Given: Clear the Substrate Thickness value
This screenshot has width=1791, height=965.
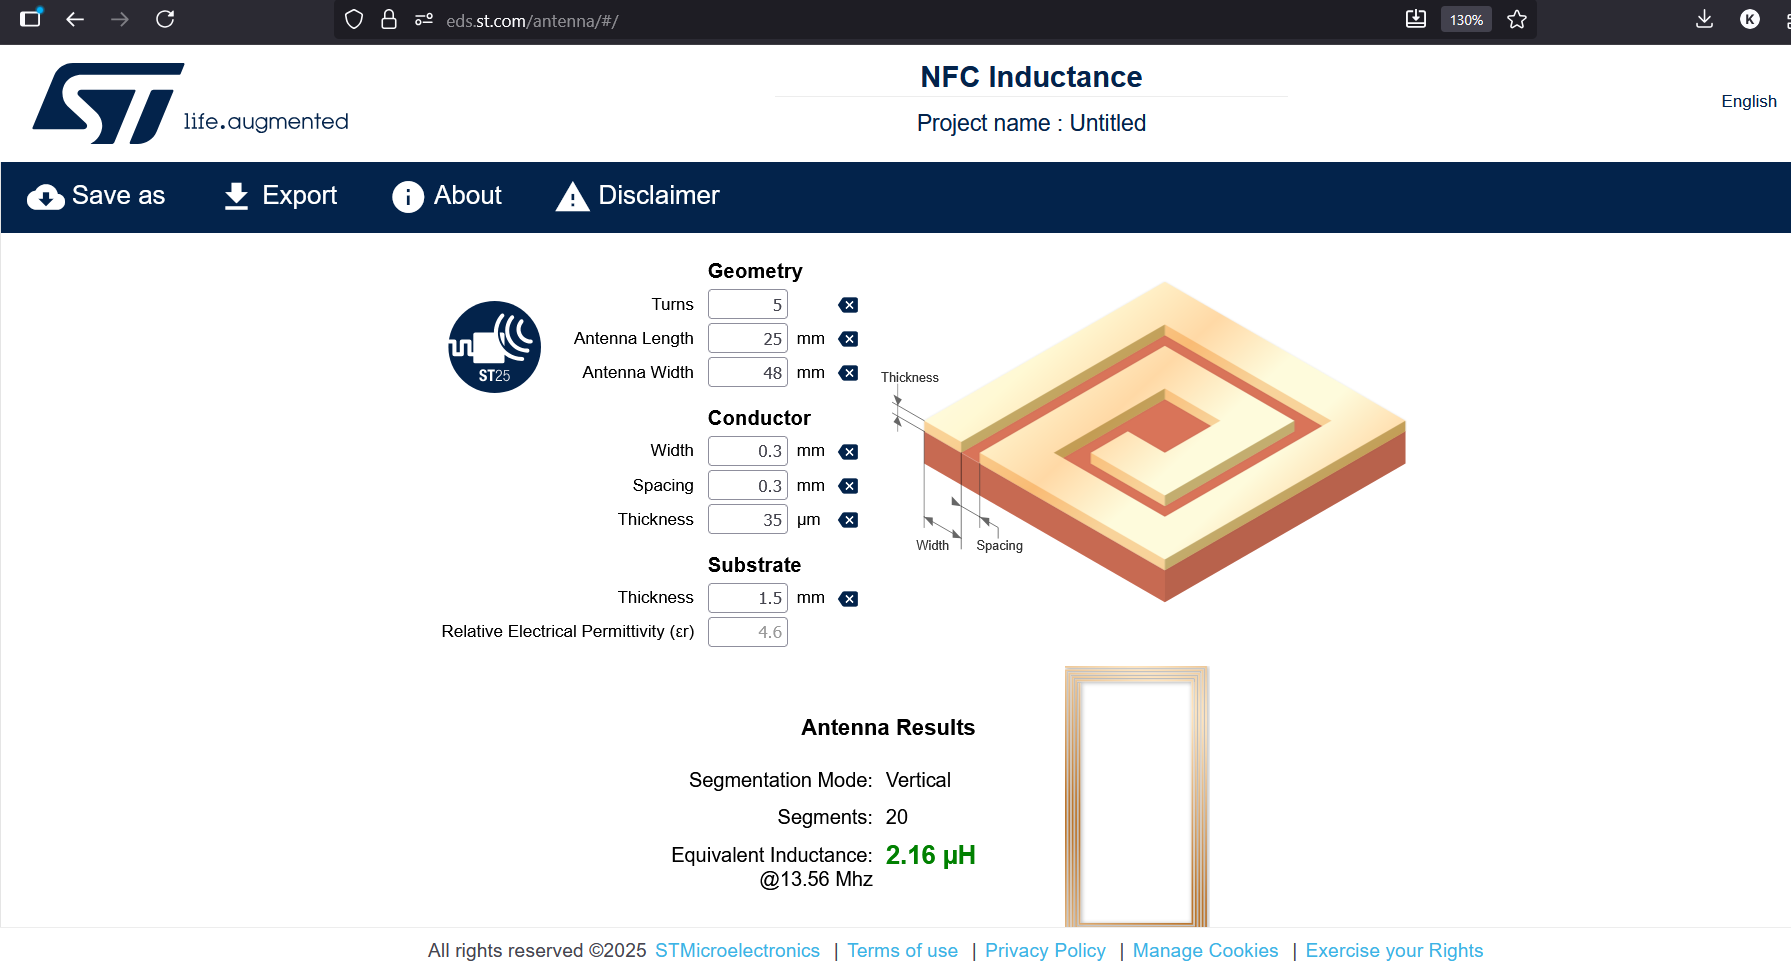Looking at the screenshot, I should click(x=848, y=599).
